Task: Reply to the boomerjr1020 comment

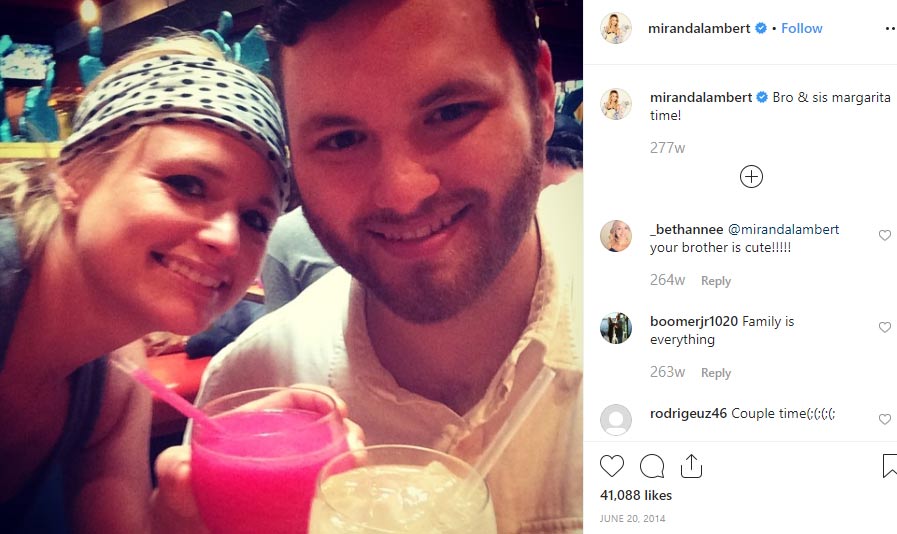Action: click(x=716, y=373)
